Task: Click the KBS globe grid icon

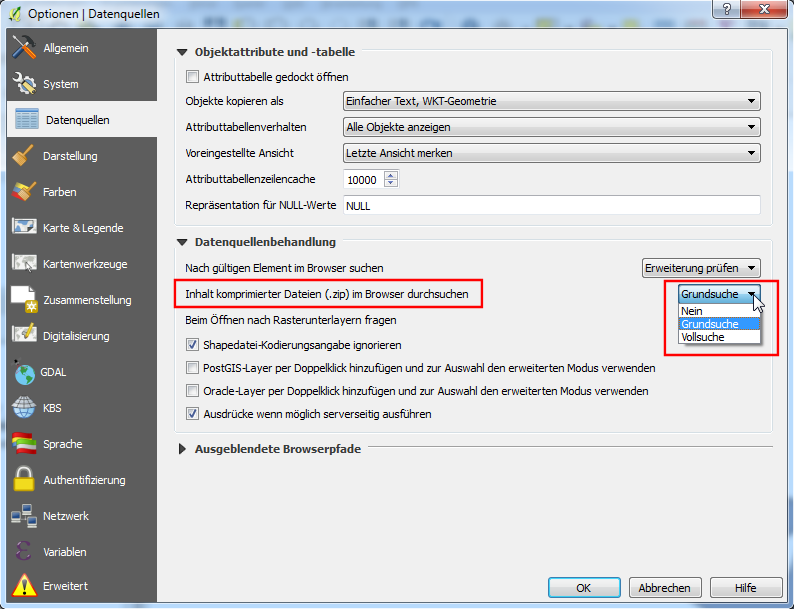Action: [x=24, y=408]
